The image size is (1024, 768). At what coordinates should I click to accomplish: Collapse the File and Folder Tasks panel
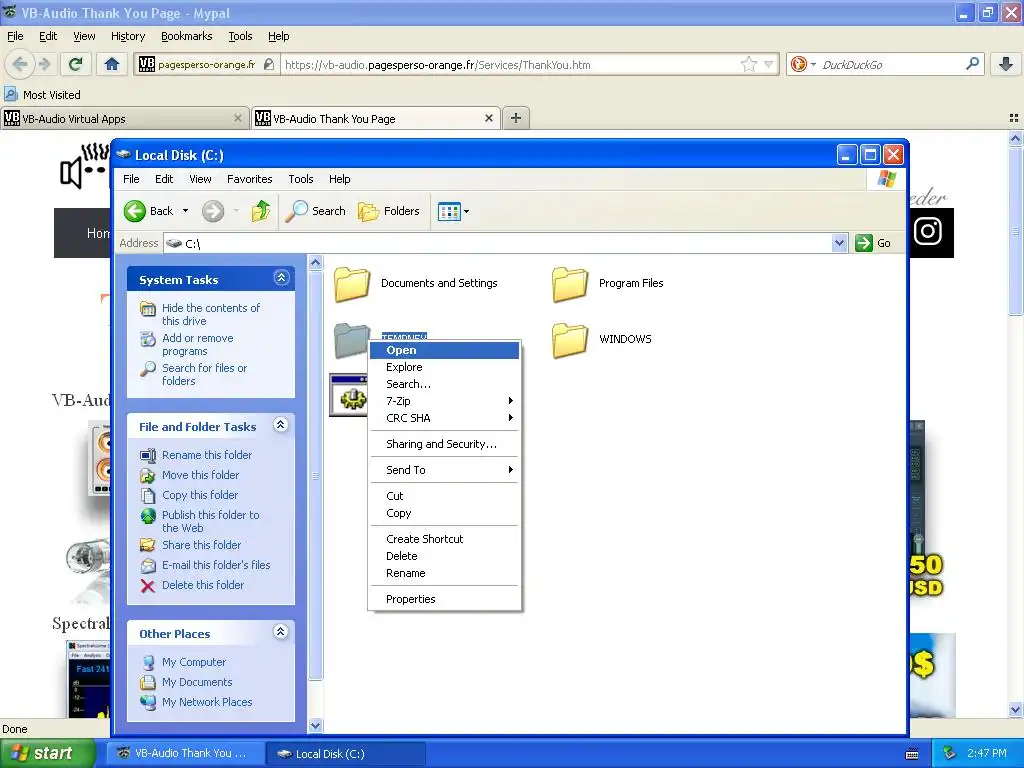[x=281, y=425]
